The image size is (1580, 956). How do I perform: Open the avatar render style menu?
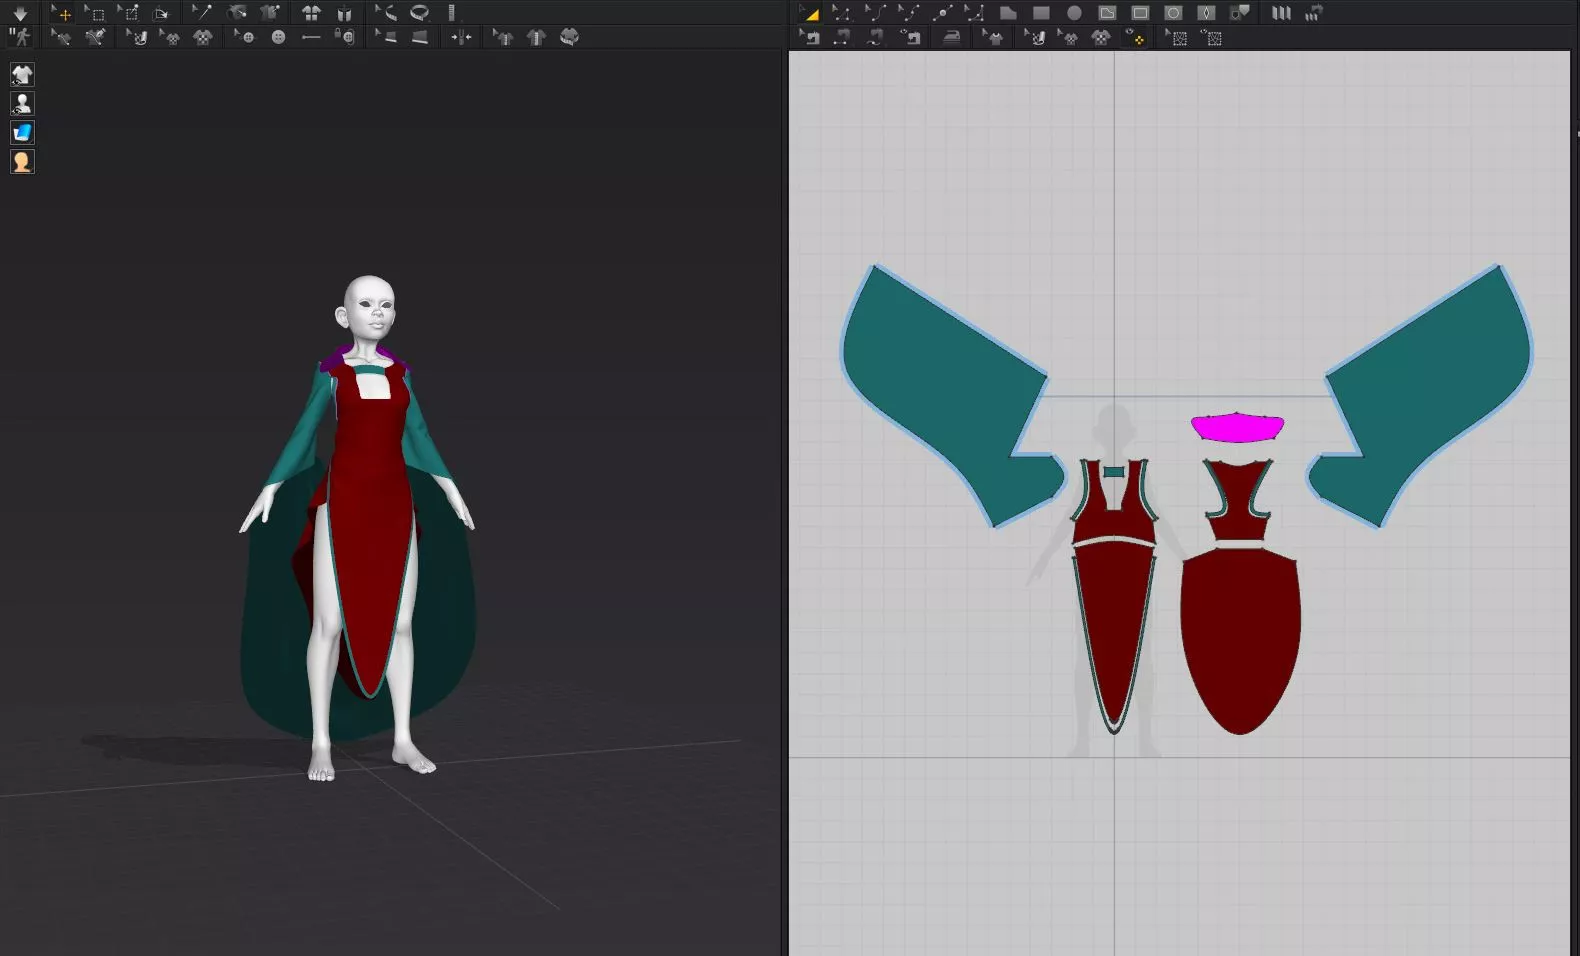[x=22, y=162]
